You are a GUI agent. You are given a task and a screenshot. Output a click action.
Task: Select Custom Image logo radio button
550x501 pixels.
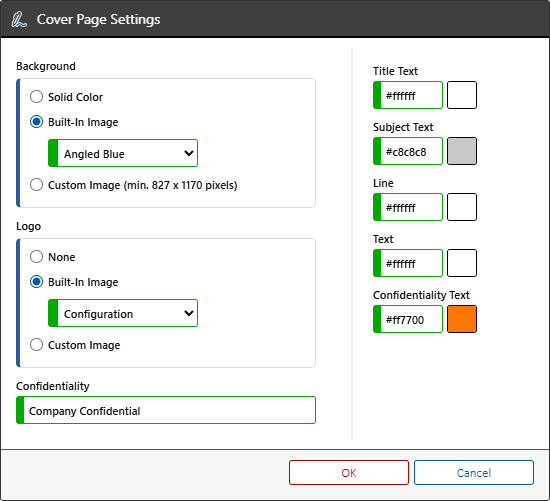pyautogui.click(x=36, y=345)
